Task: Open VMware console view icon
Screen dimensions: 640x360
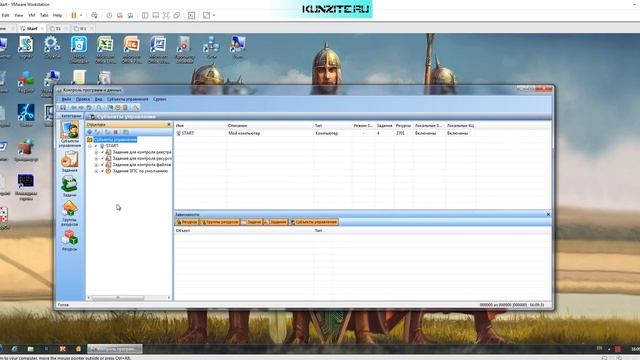Action: (x=191, y=16)
